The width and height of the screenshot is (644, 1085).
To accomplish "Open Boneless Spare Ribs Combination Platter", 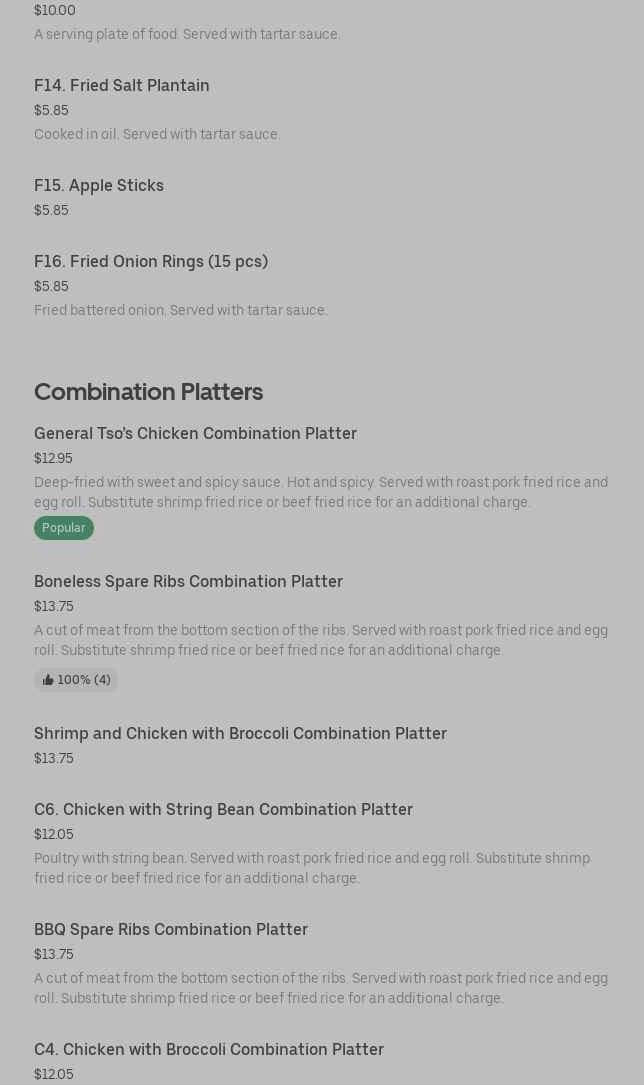I will pyautogui.click(x=188, y=581).
